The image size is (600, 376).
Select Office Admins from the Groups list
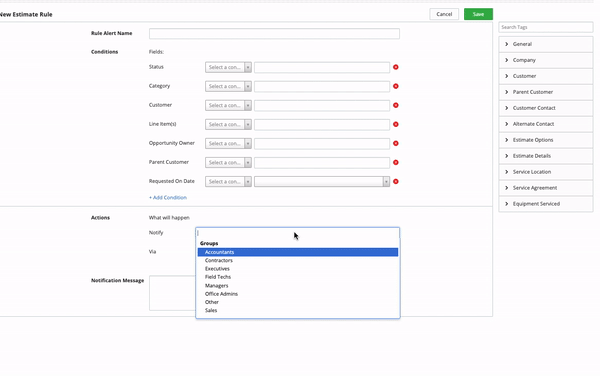point(298,294)
